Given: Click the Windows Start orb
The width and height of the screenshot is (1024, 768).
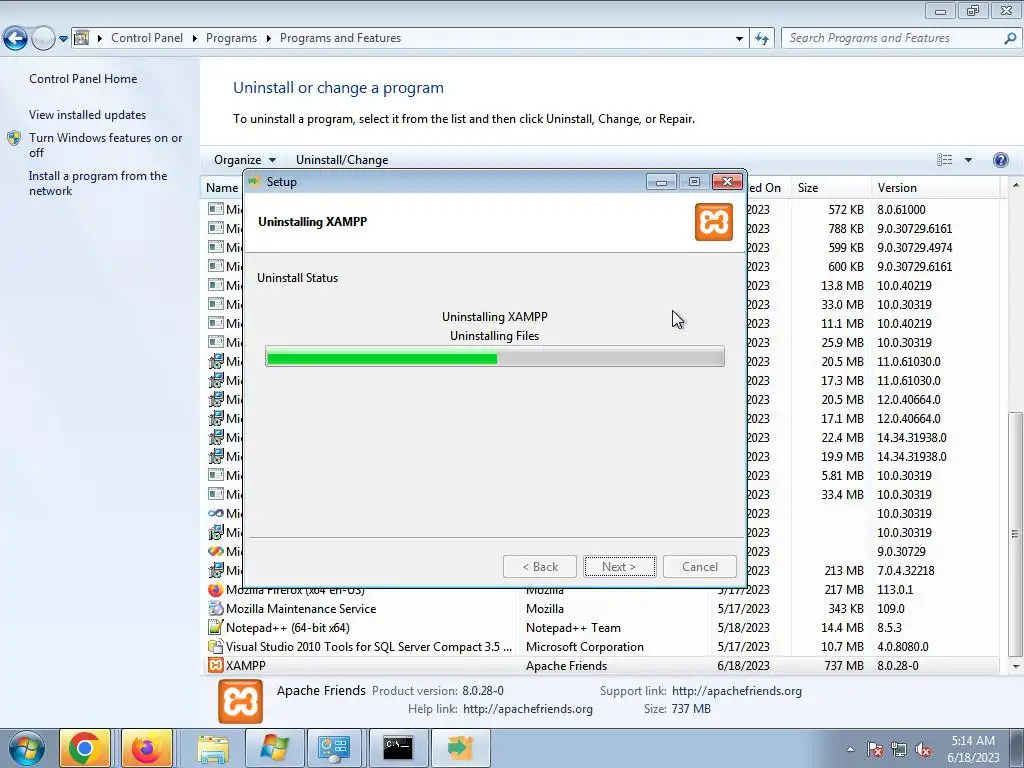Looking at the screenshot, I should click(27, 748).
